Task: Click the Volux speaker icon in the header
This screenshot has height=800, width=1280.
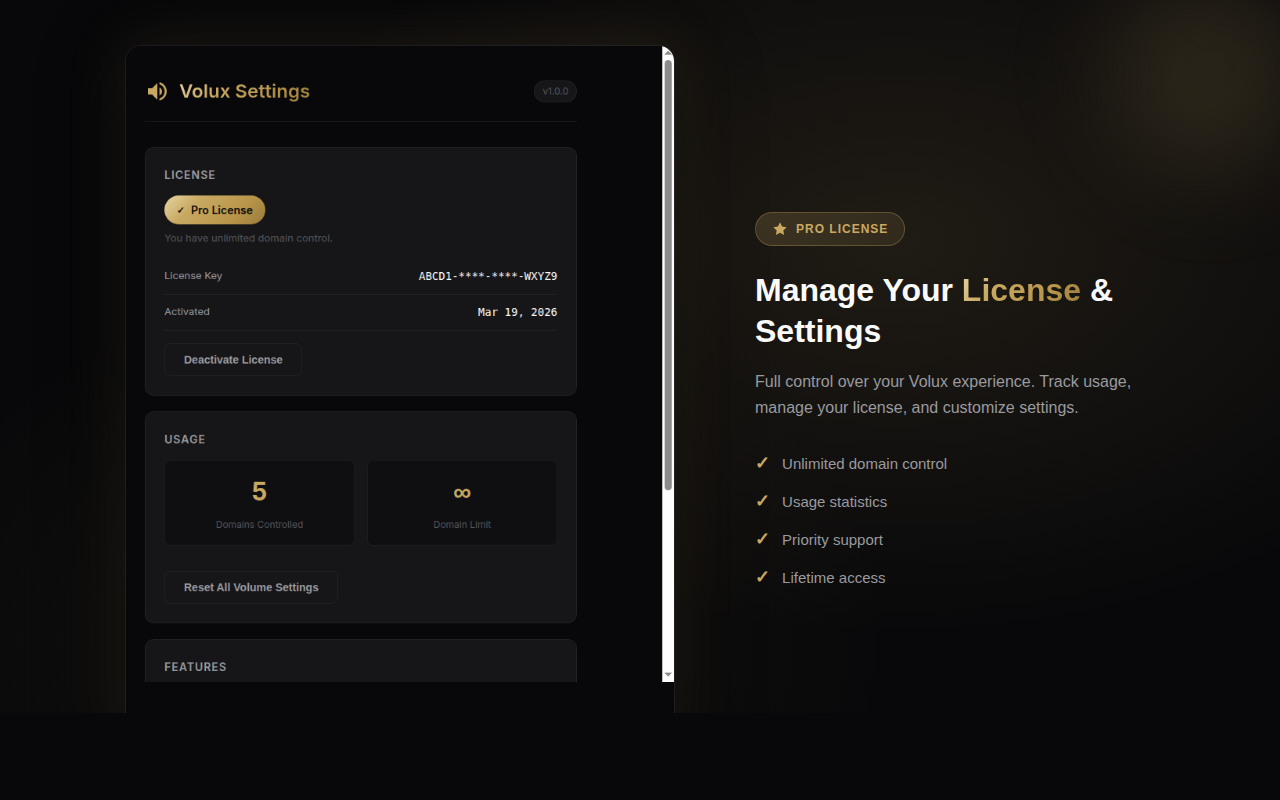Action: coord(157,91)
